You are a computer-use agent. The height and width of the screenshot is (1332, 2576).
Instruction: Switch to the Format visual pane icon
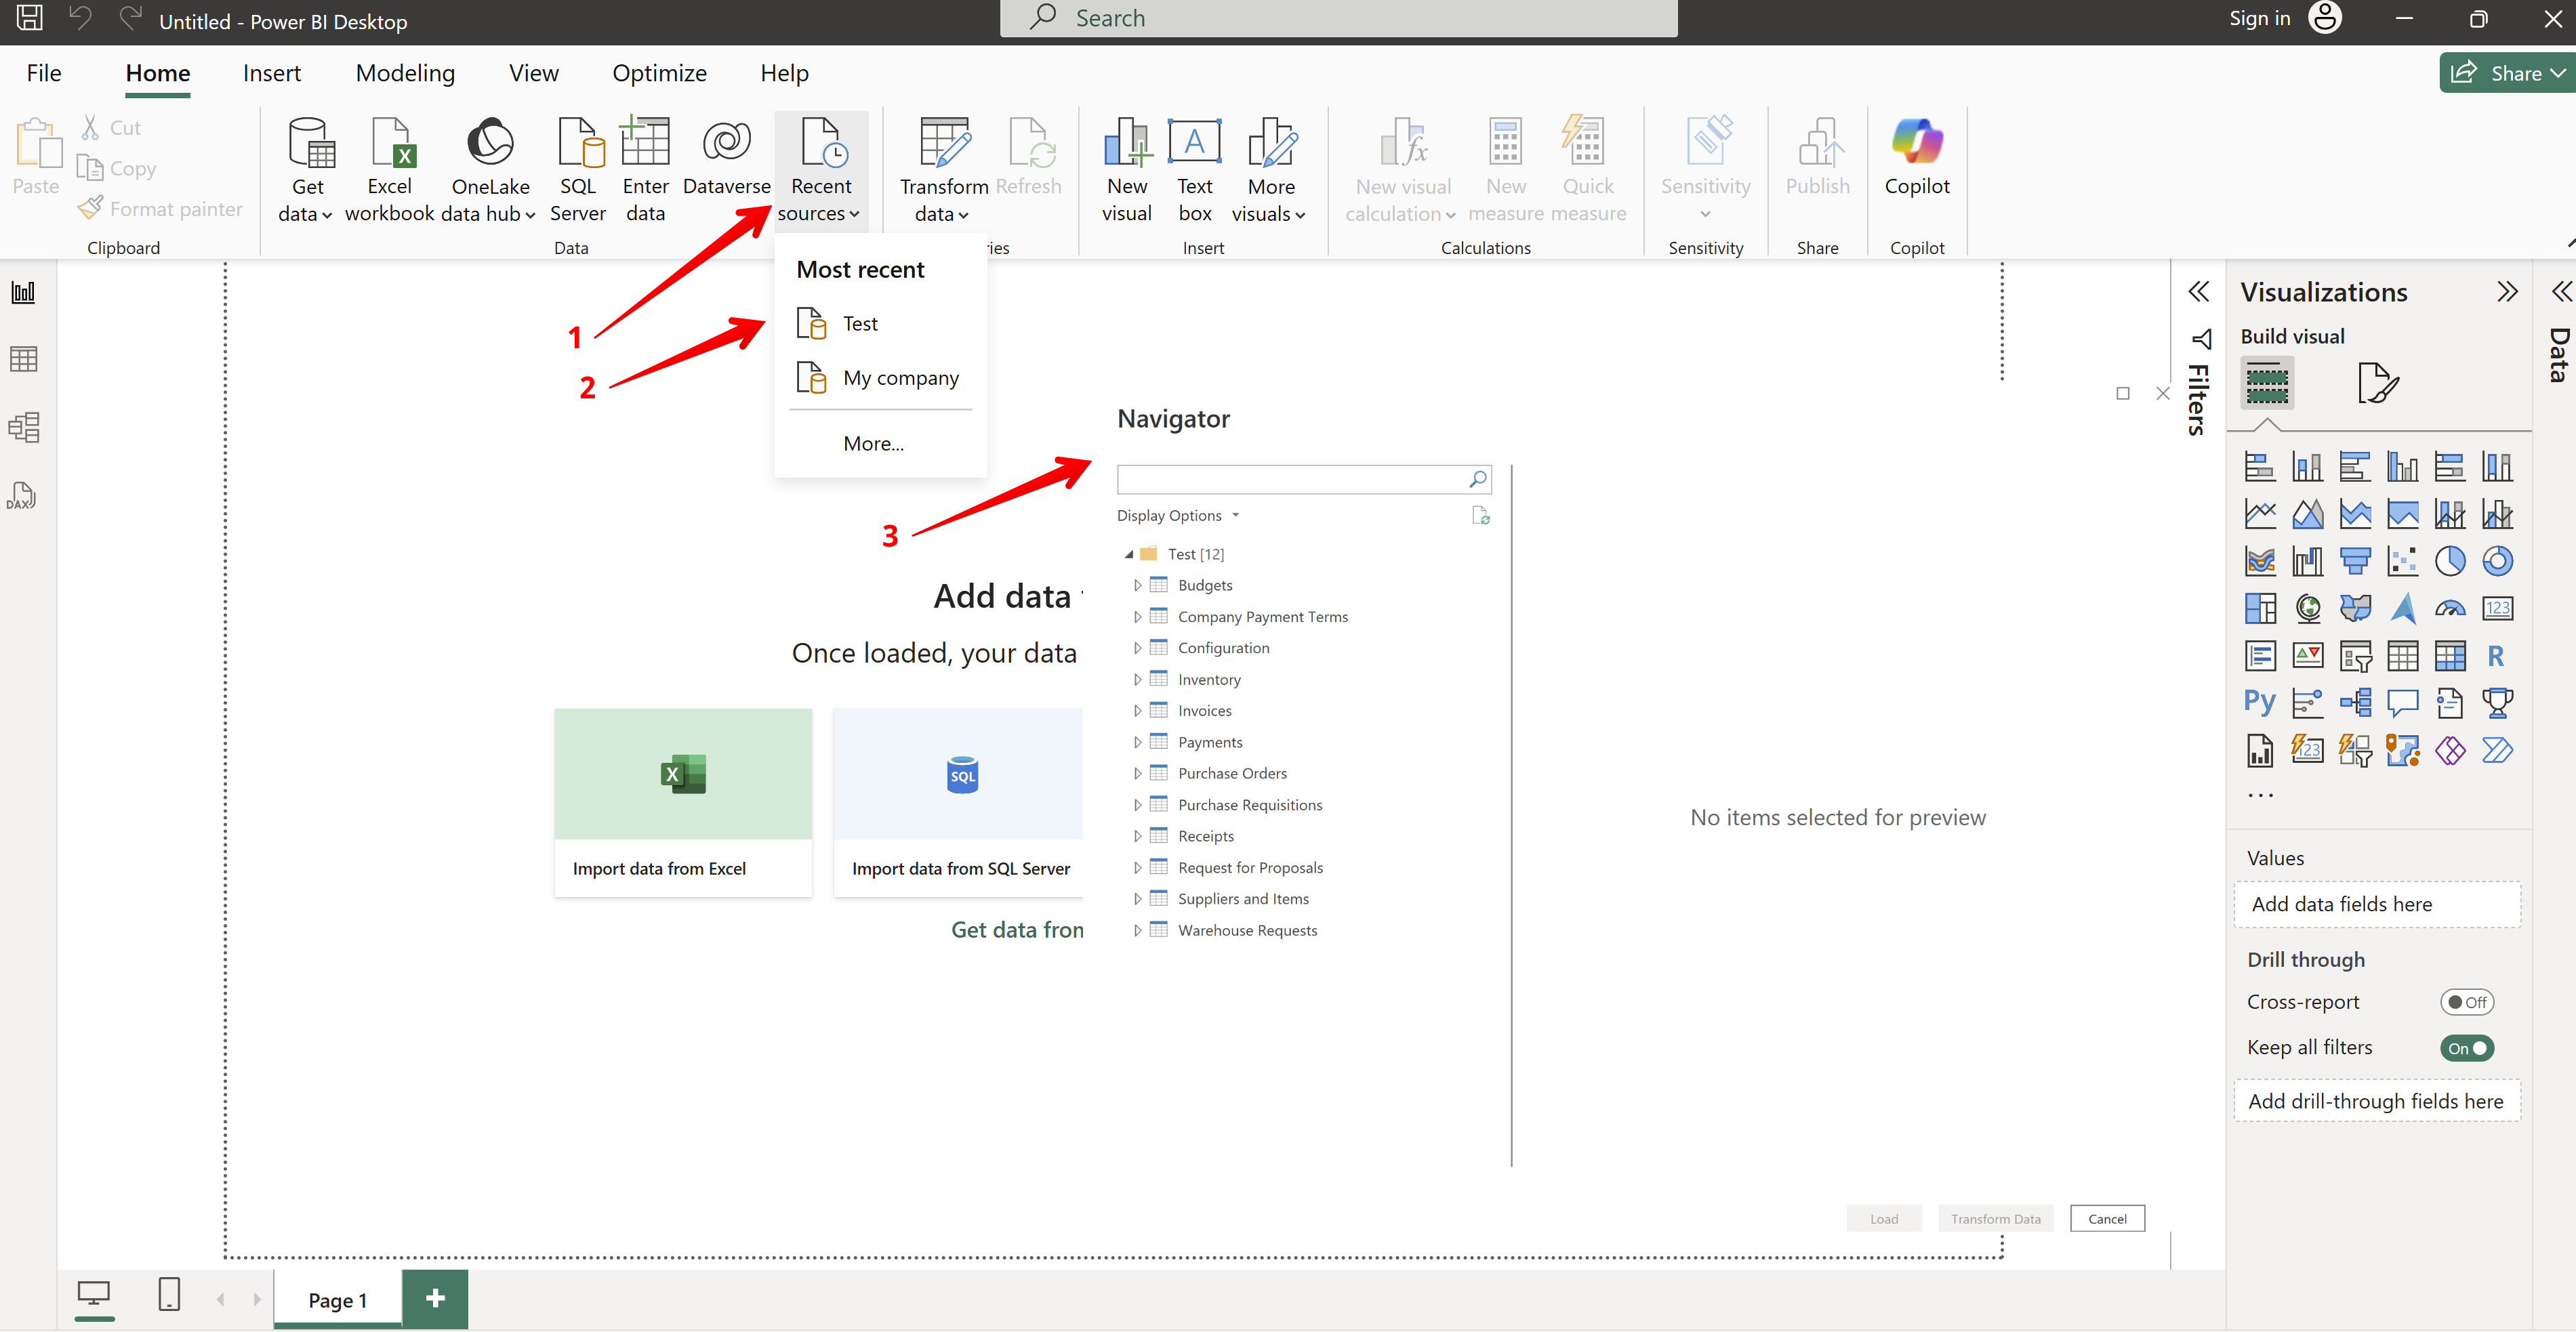pos(2378,383)
